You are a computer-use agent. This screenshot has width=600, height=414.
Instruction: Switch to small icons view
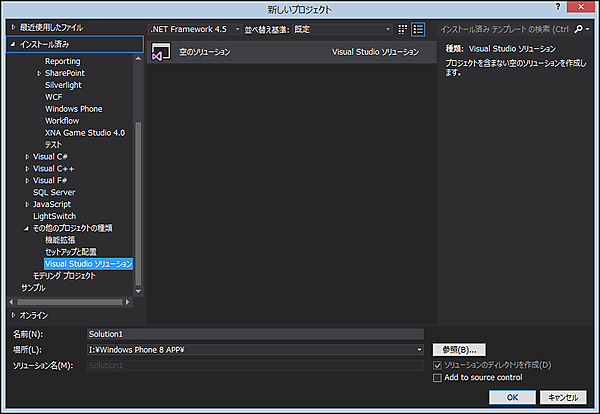403,30
